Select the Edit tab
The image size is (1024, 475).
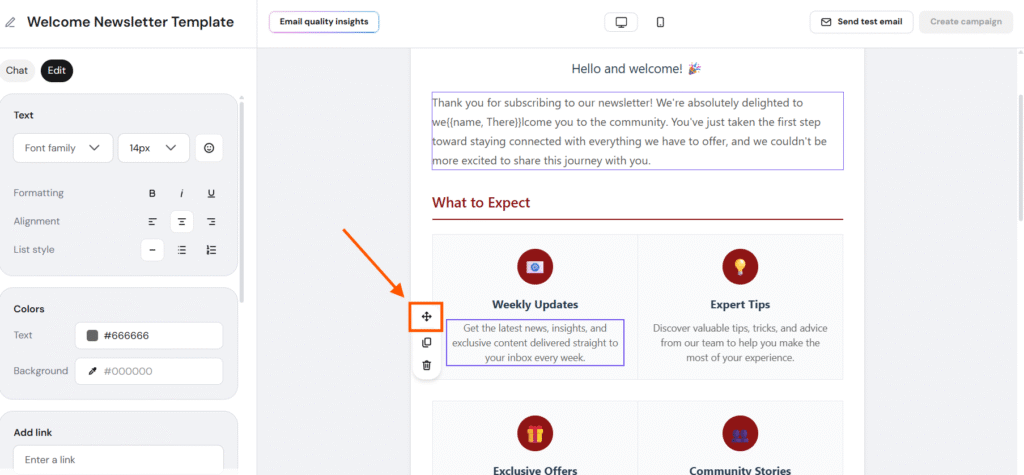coord(57,71)
